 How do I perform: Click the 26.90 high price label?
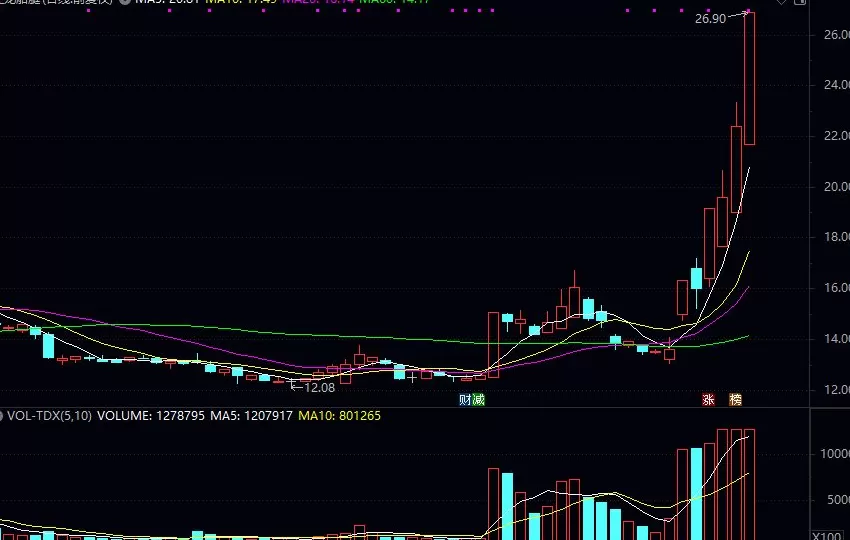tap(709, 19)
